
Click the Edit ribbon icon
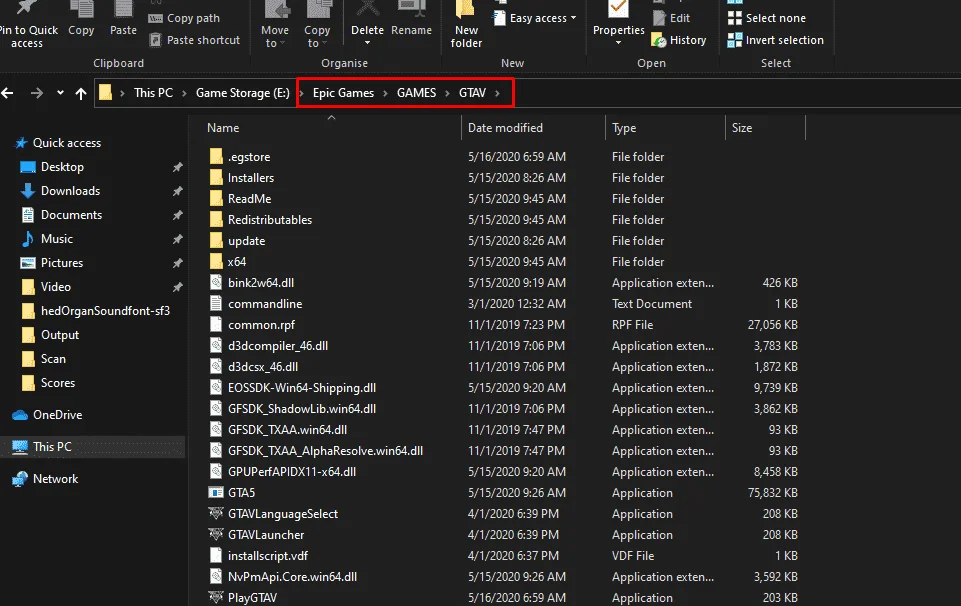659,18
